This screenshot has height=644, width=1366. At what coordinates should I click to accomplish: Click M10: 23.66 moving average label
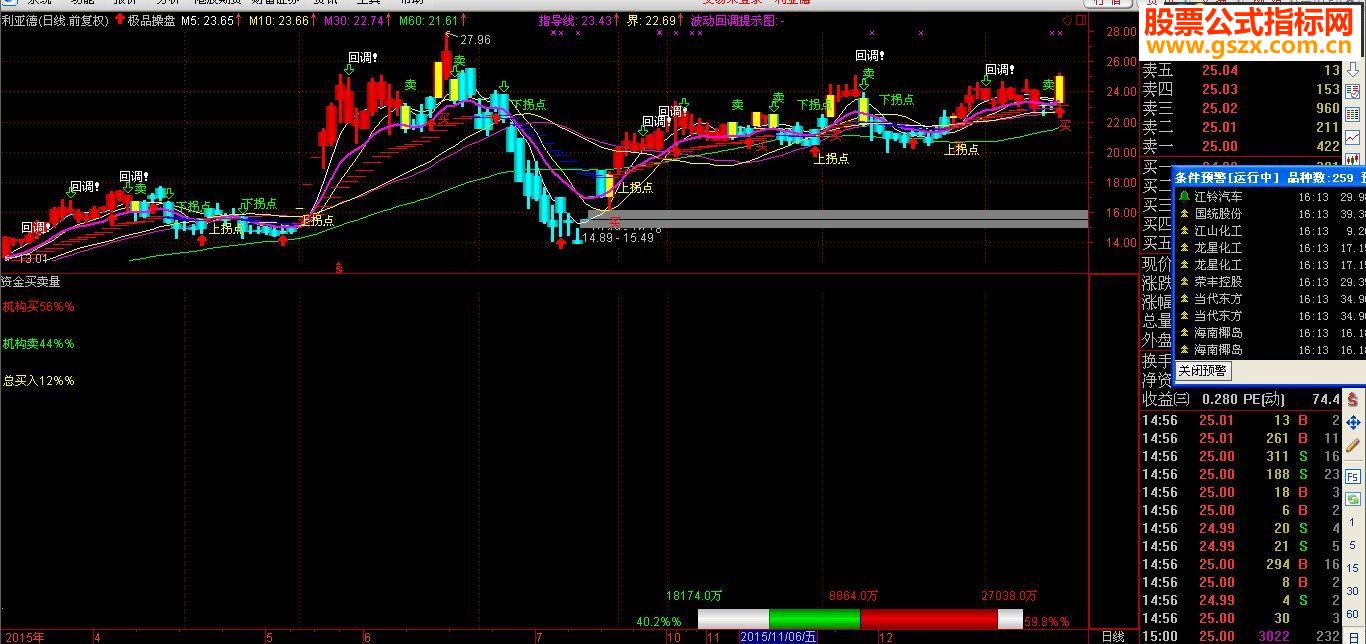(278, 20)
